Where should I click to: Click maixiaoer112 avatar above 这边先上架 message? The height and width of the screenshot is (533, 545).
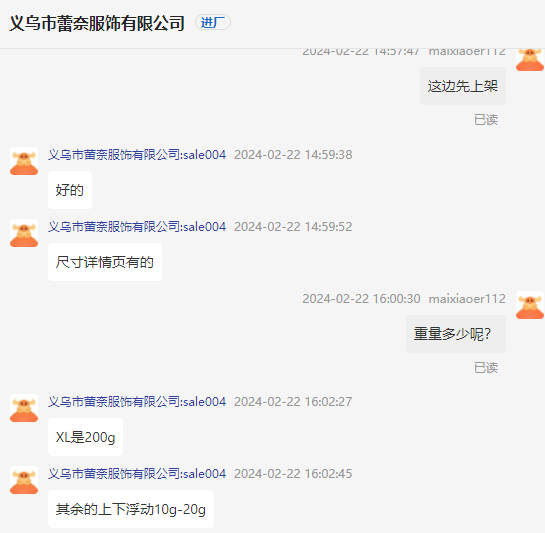pyautogui.click(x=530, y=60)
